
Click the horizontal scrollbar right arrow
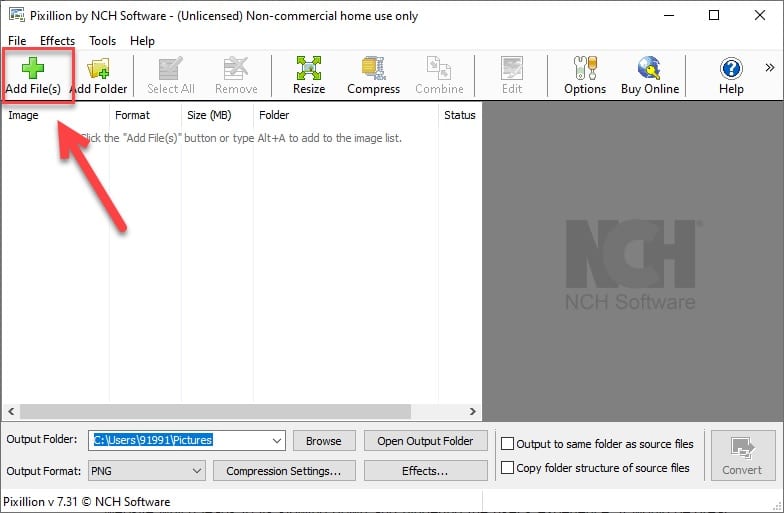point(473,412)
